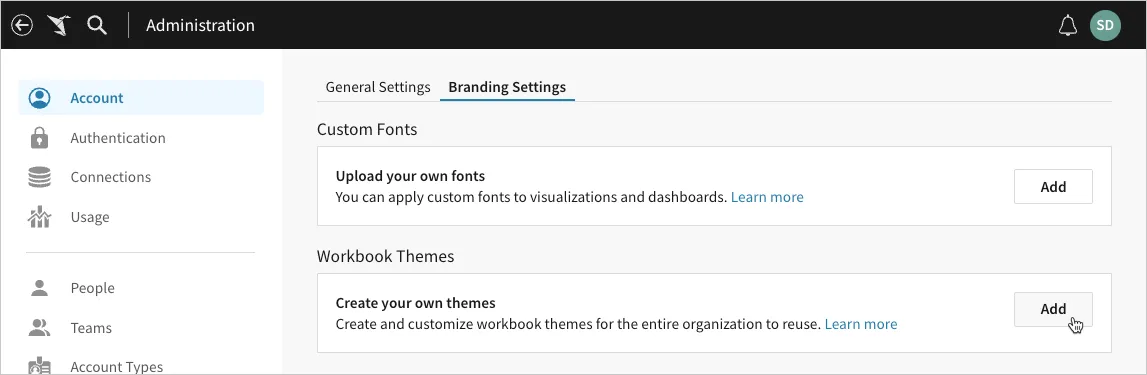Click the Account Types badge icon

(39, 366)
